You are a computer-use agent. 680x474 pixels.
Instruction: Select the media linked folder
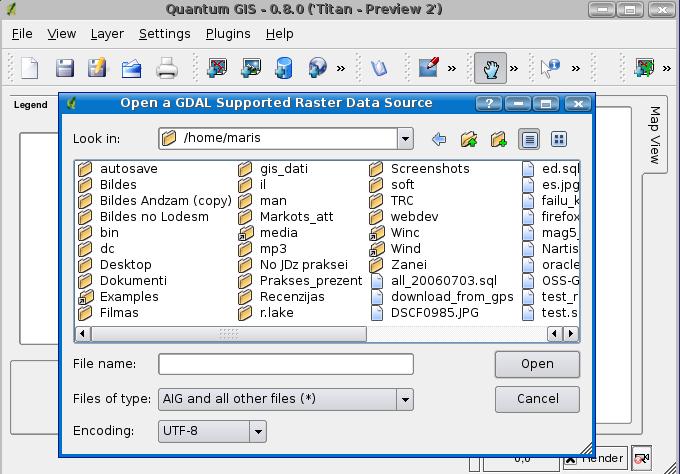click(x=268, y=233)
